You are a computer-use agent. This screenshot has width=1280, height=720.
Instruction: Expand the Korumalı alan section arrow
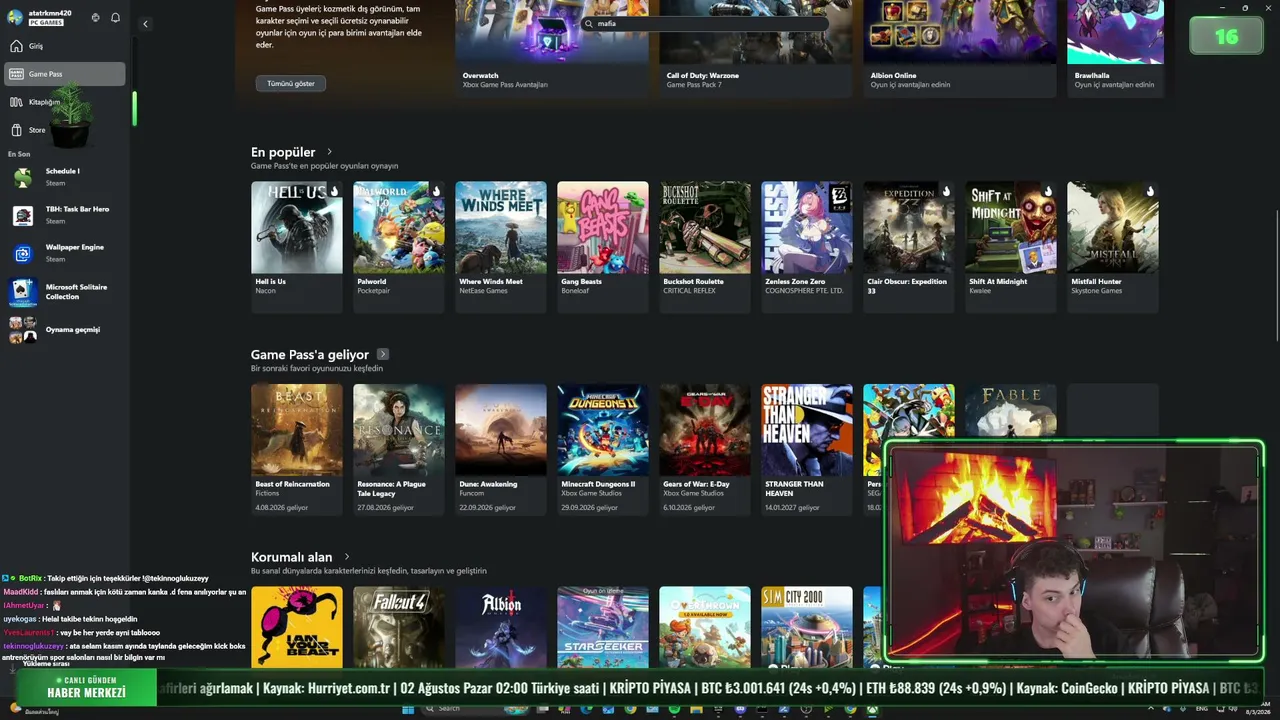pyautogui.click(x=347, y=557)
